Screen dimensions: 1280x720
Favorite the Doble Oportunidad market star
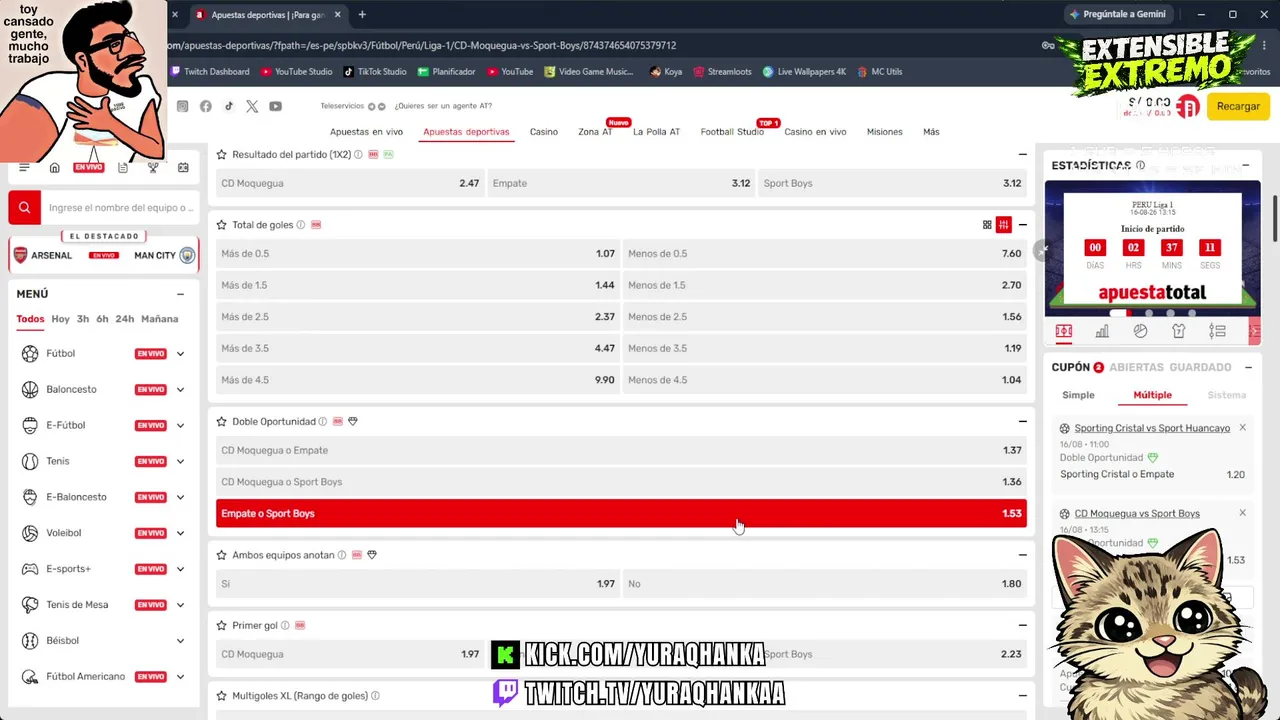tap(222, 422)
